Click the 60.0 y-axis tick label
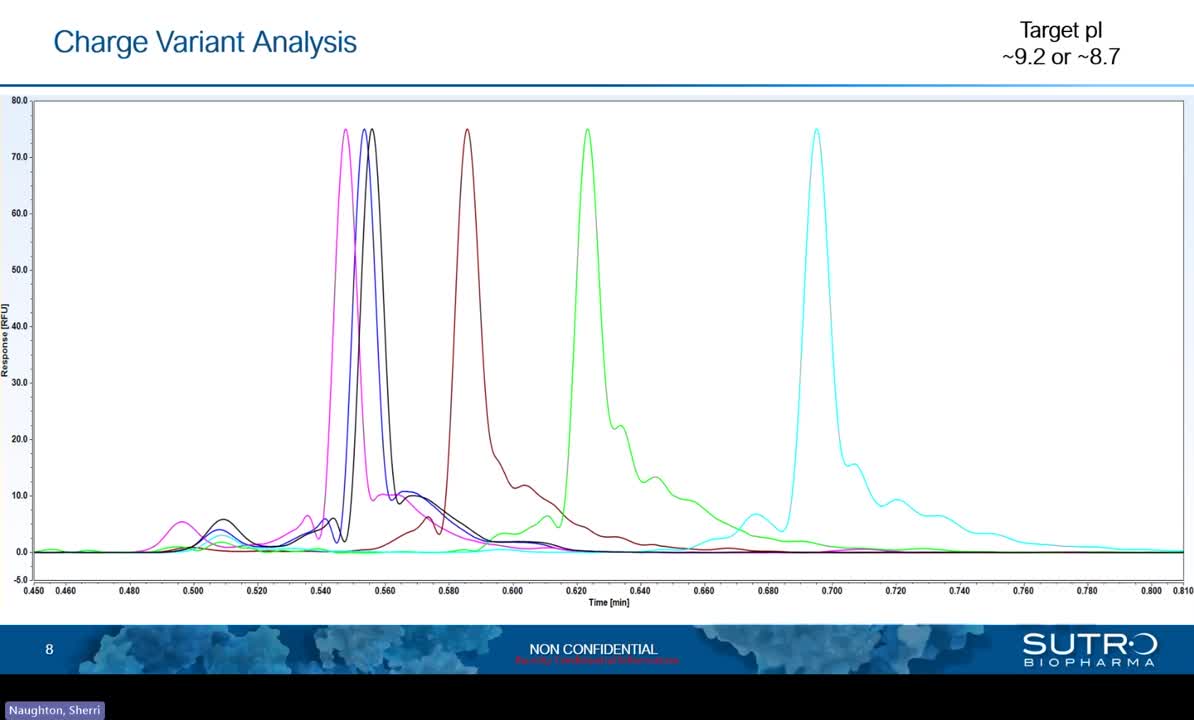The width and height of the screenshot is (1194, 720). 19,213
